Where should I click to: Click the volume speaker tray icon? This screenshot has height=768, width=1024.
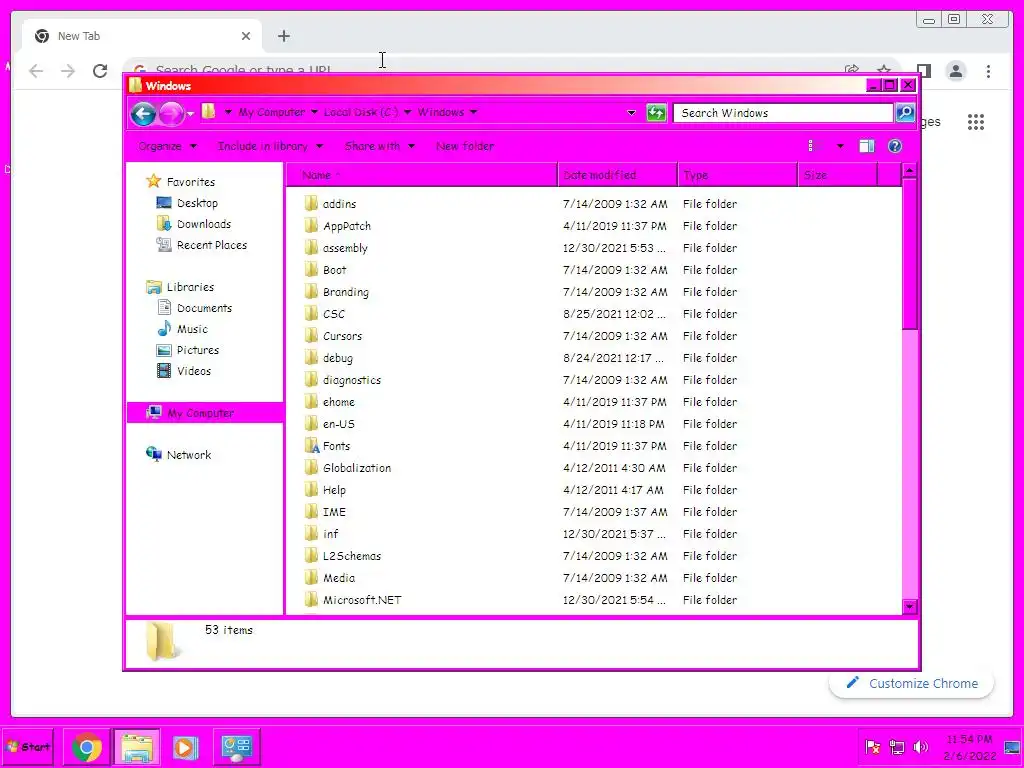click(921, 747)
